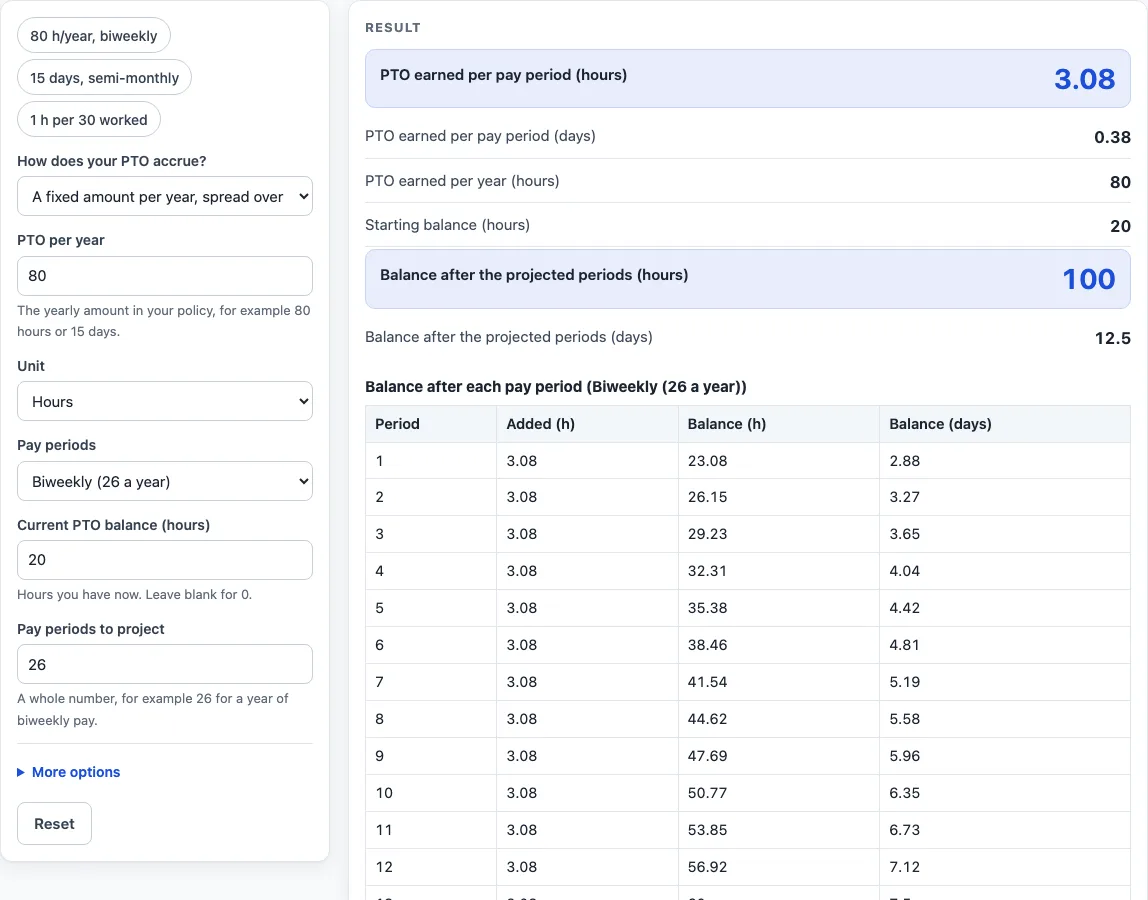Click the Period column header
This screenshot has width=1148, height=900.
pos(431,424)
